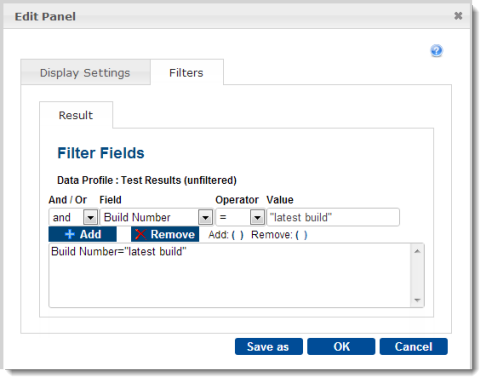Viewport: 485px width, 382px height.
Task: Click the Save as button
Action: [269, 347]
